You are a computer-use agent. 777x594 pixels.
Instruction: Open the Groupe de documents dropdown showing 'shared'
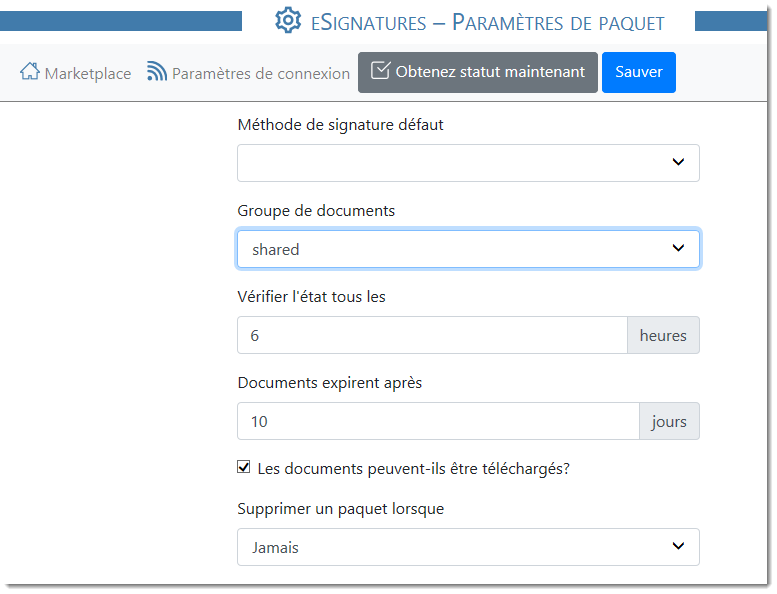tap(450, 249)
